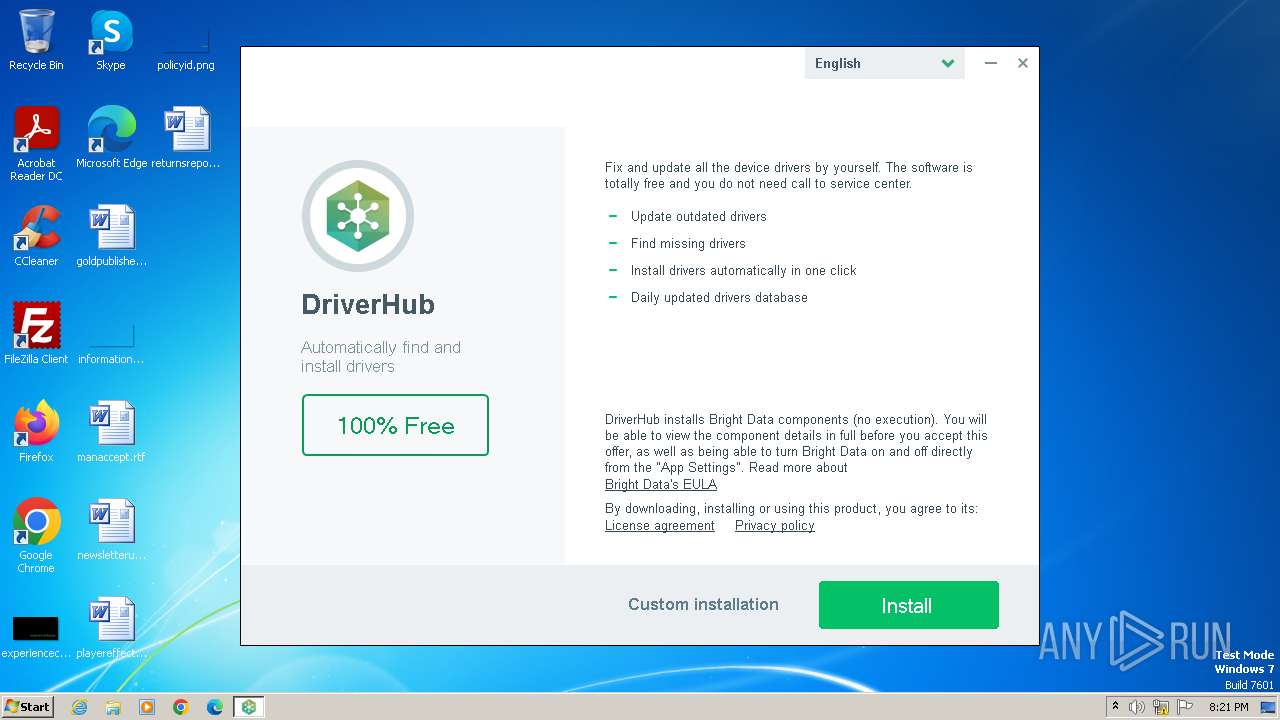Open Bright Data's EULA link
Viewport: 1280px width, 720px height.
coord(661,484)
